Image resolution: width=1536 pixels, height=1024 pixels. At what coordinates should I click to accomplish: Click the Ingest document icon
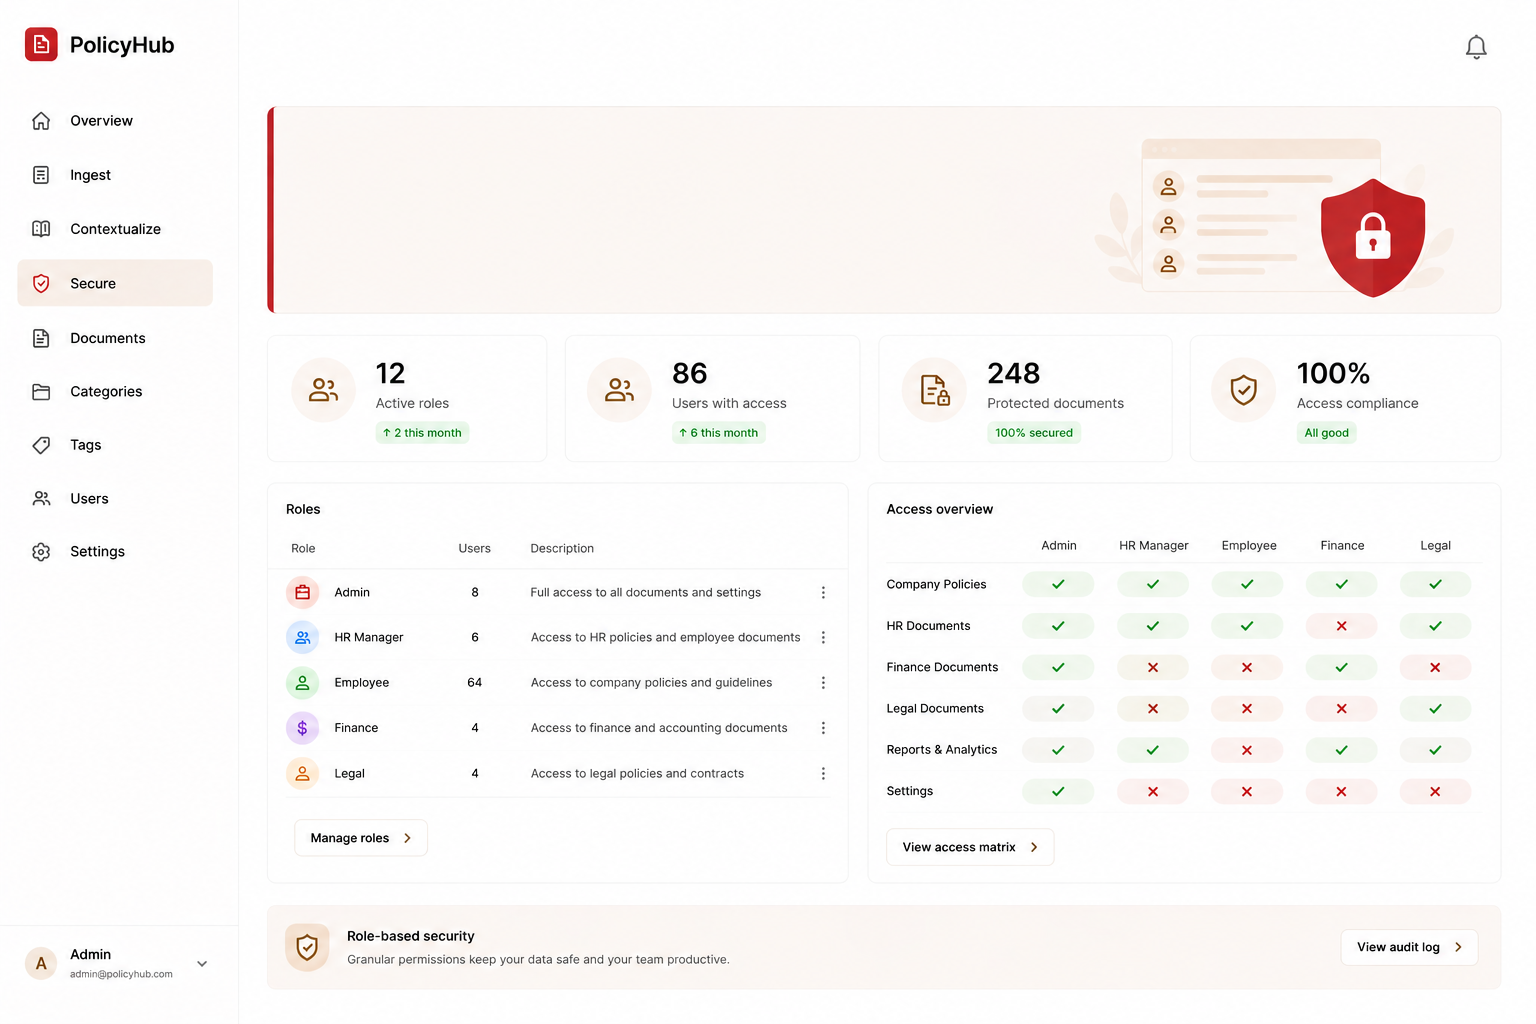click(41, 175)
